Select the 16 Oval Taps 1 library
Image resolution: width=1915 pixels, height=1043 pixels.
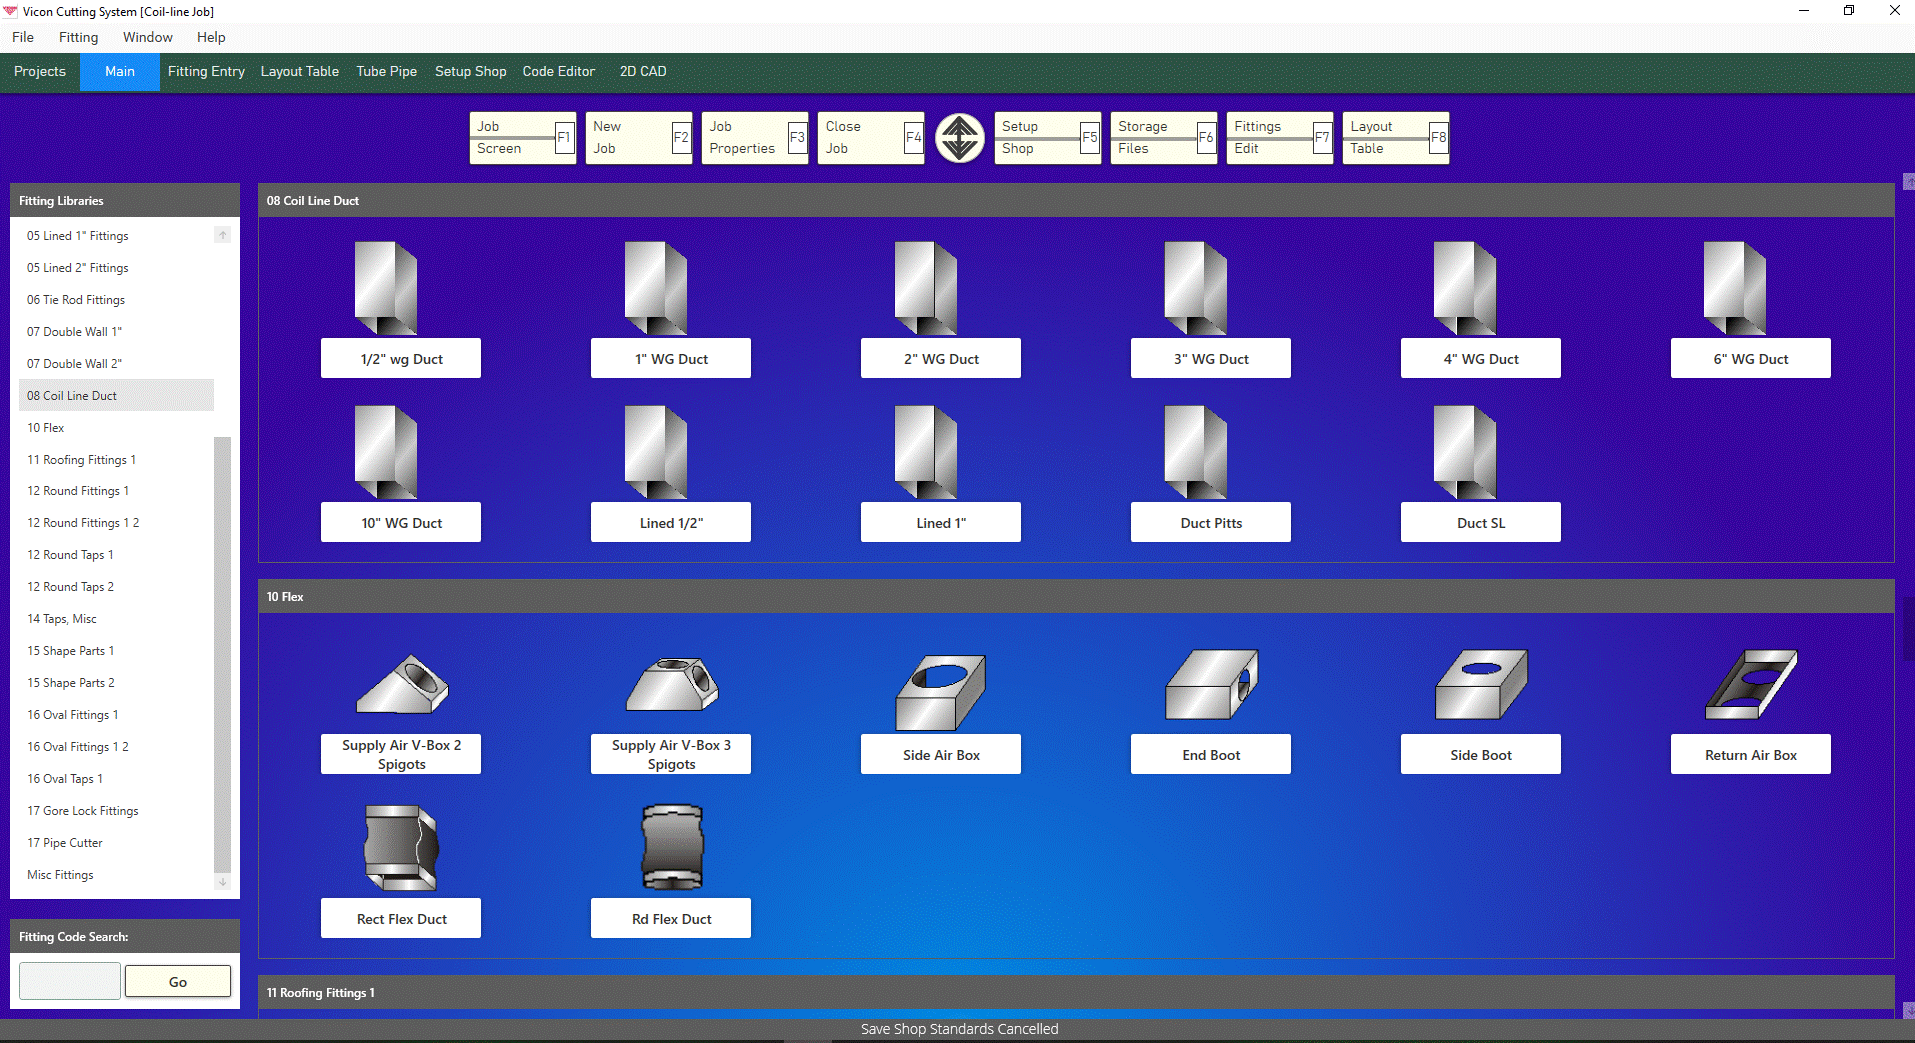click(x=66, y=778)
